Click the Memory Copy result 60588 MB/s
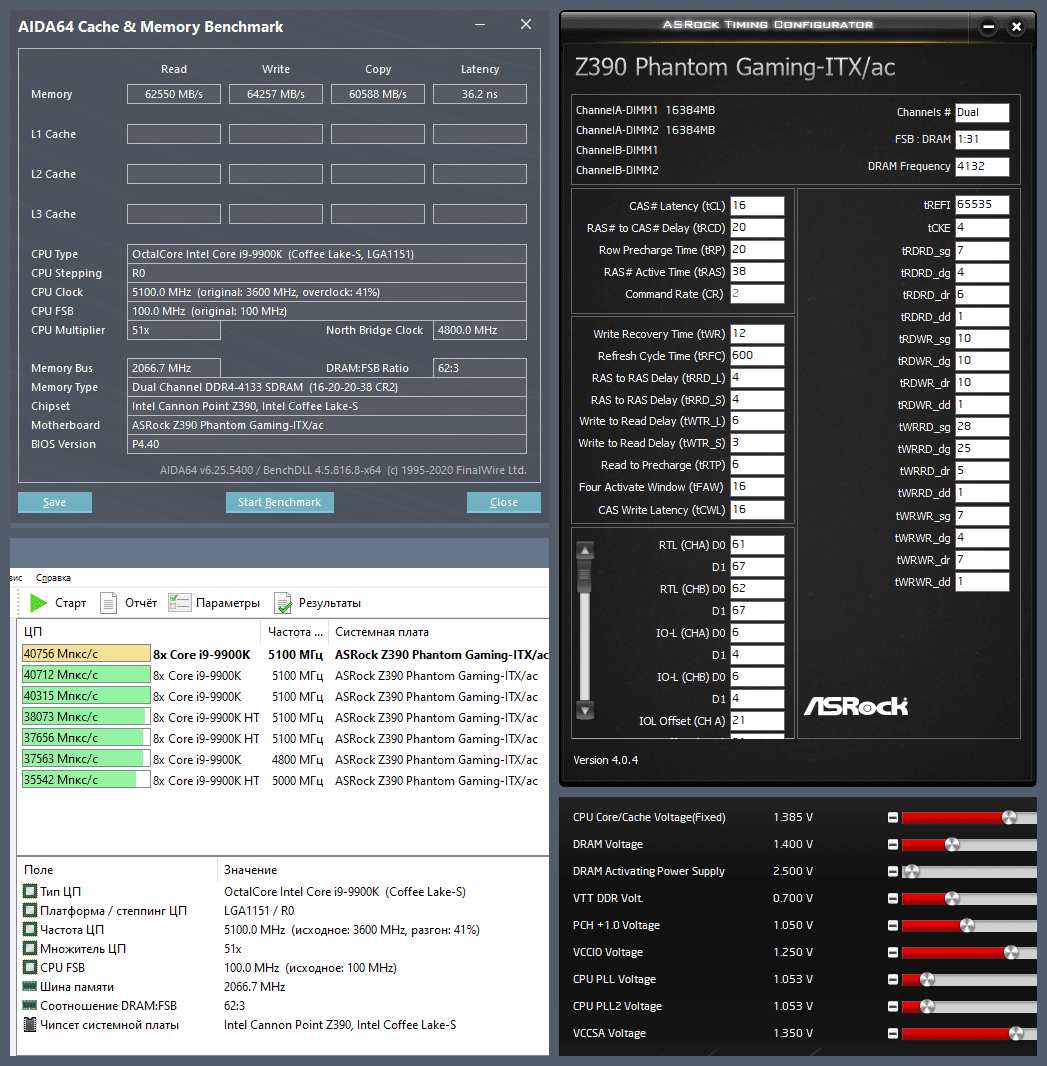The image size is (1047, 1066). 378,94
